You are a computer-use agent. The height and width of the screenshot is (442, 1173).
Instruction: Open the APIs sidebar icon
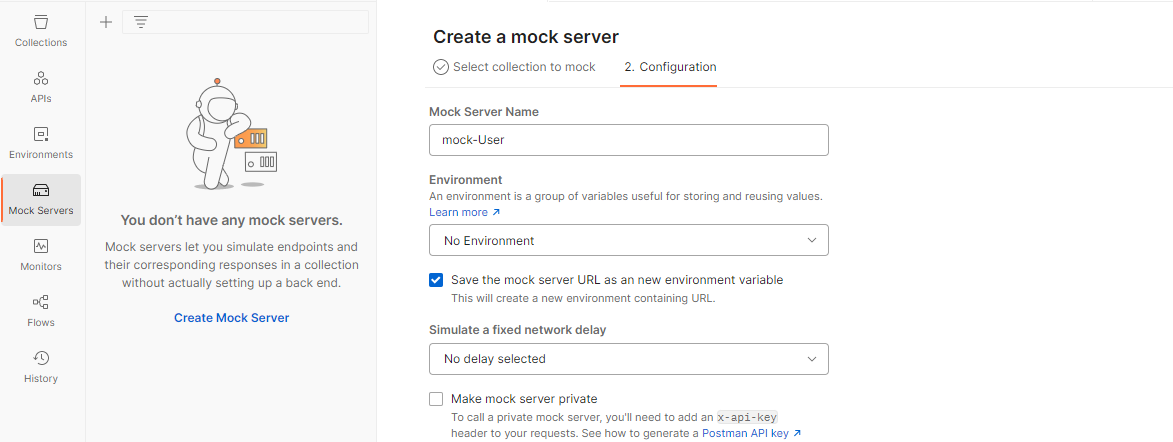pos(41,87)
